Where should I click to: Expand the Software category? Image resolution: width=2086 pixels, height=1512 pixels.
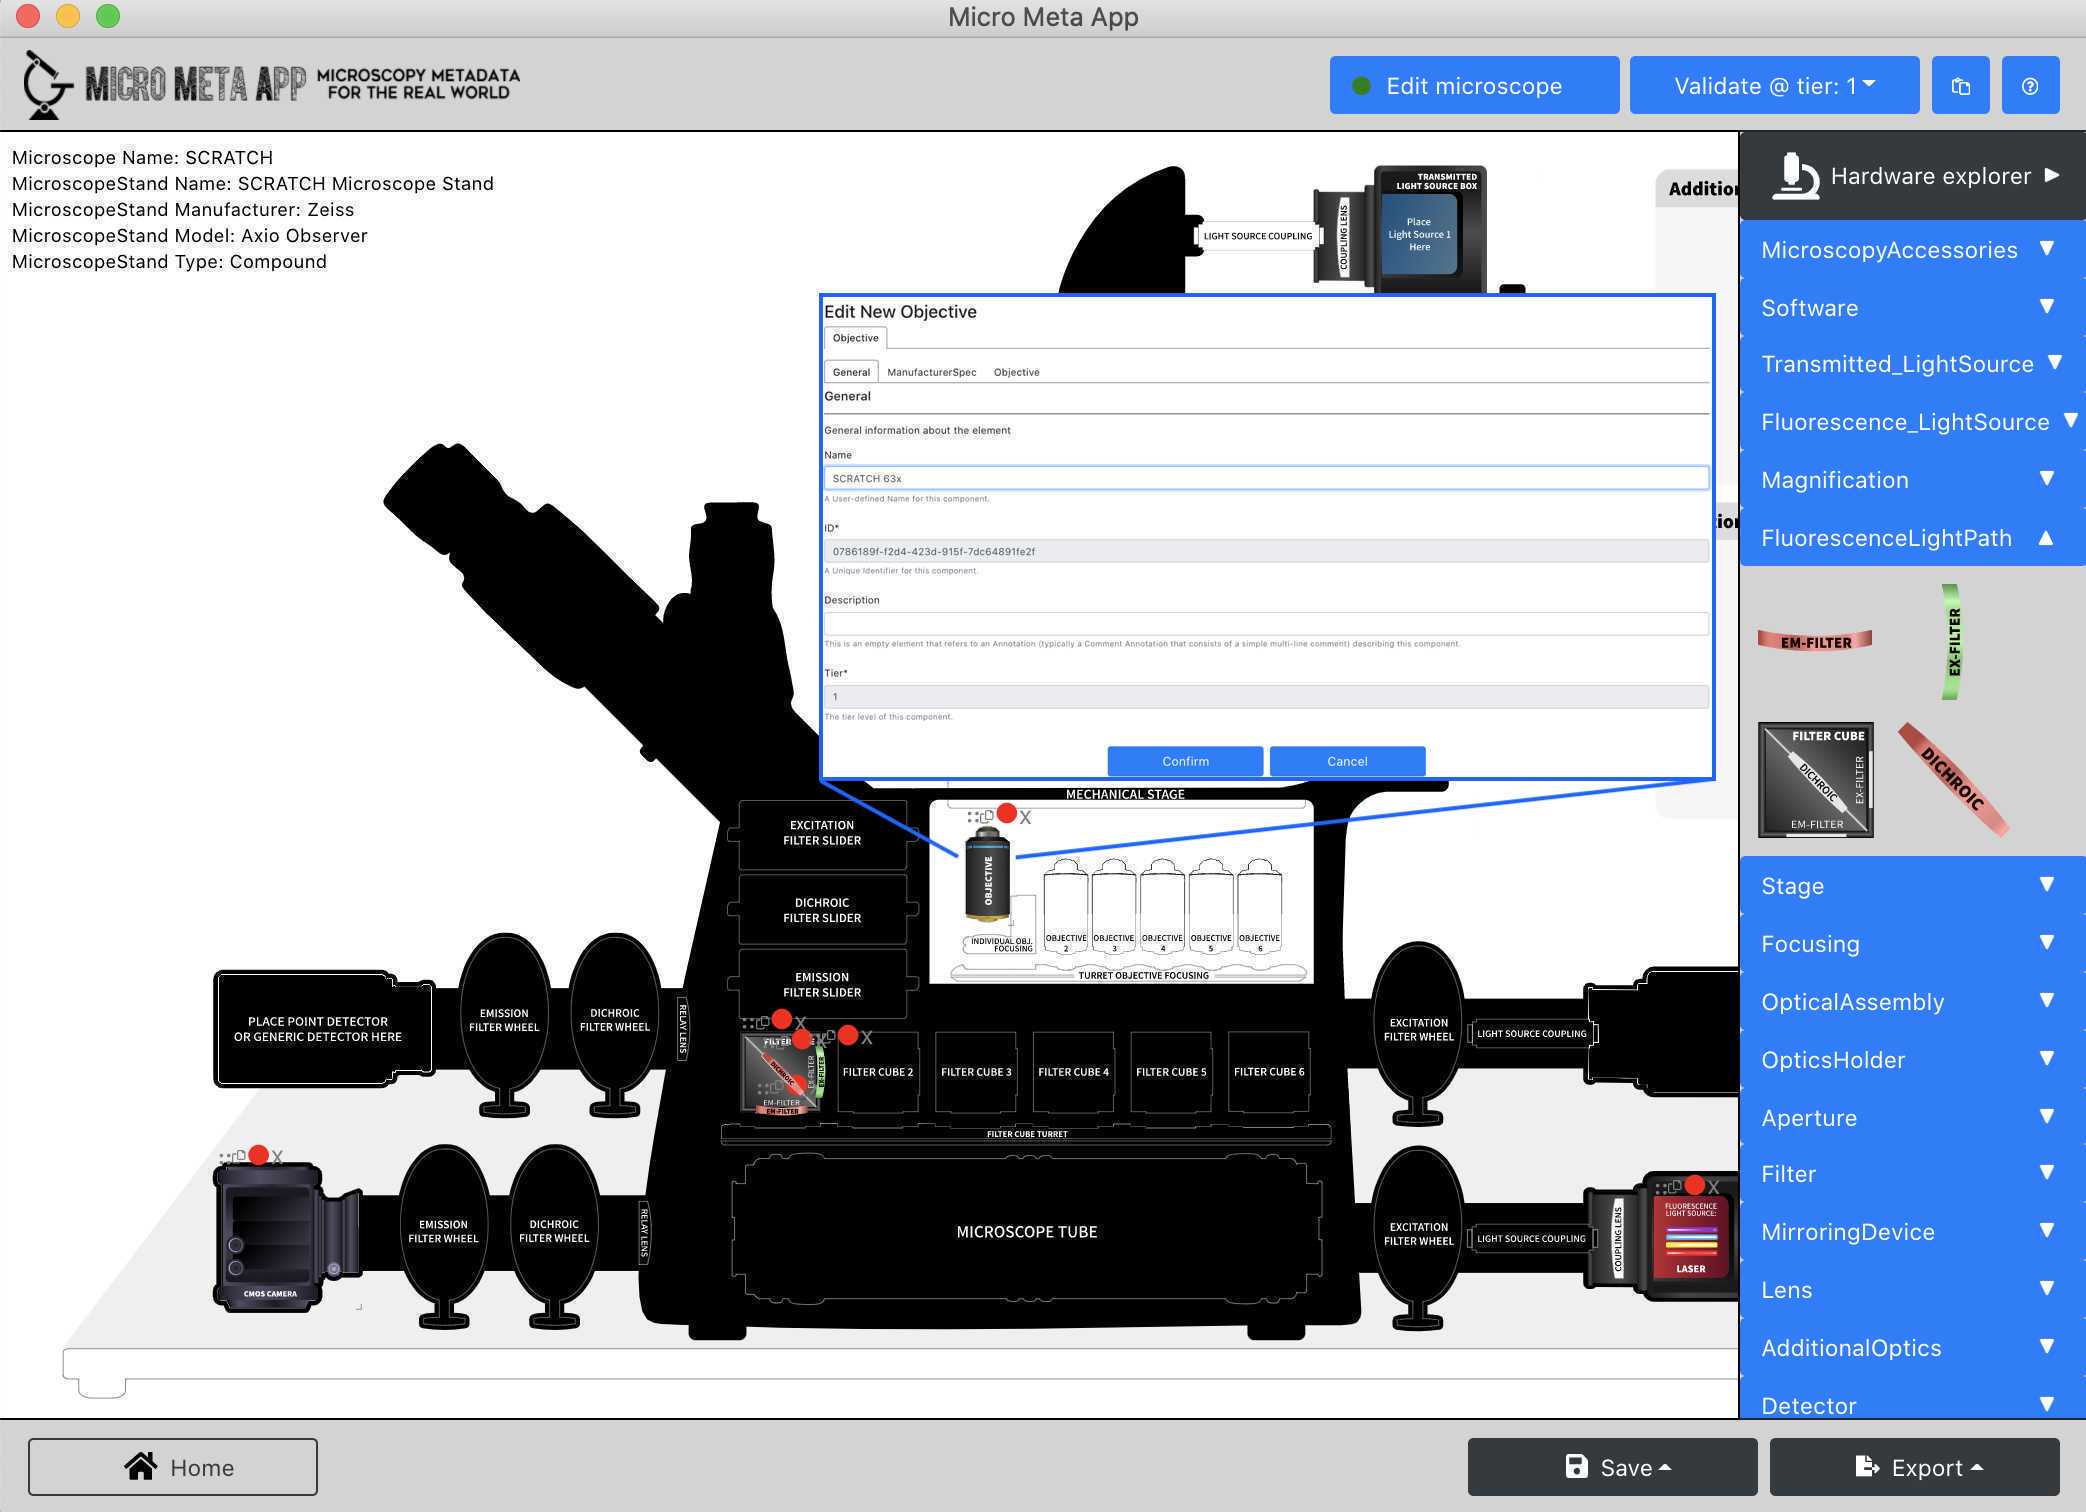(1913, 308)
